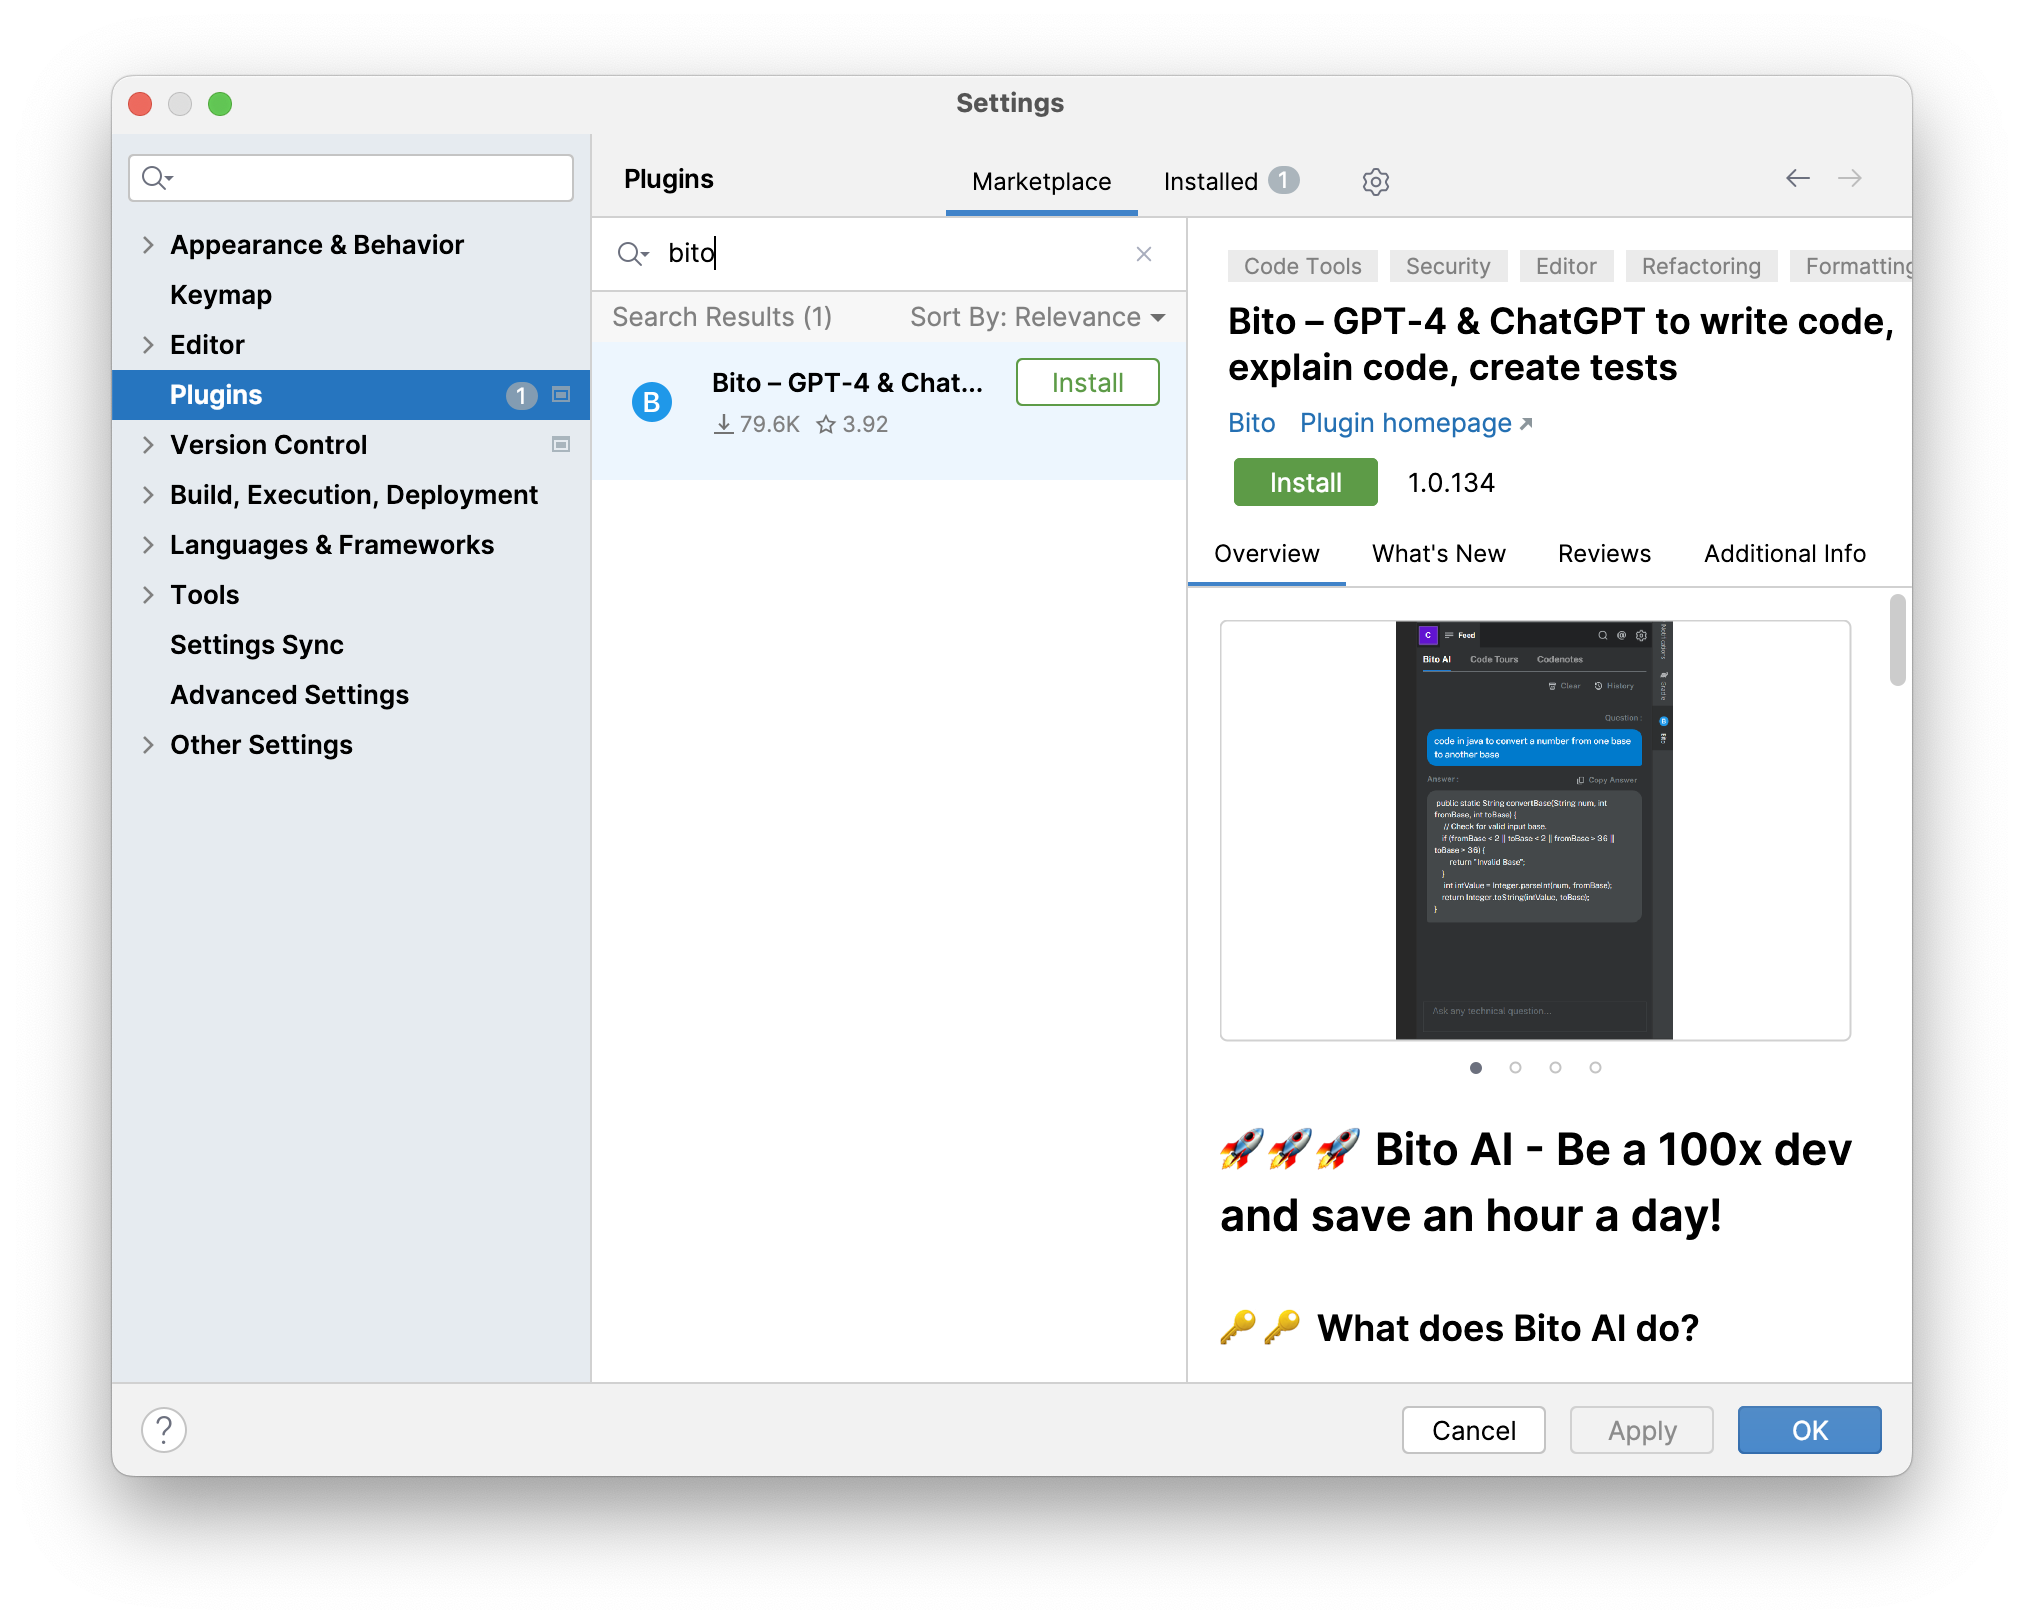2024x1624 pixels.
Task: Expand Languages & Frameworks section
Action: (x=148, y=545)
